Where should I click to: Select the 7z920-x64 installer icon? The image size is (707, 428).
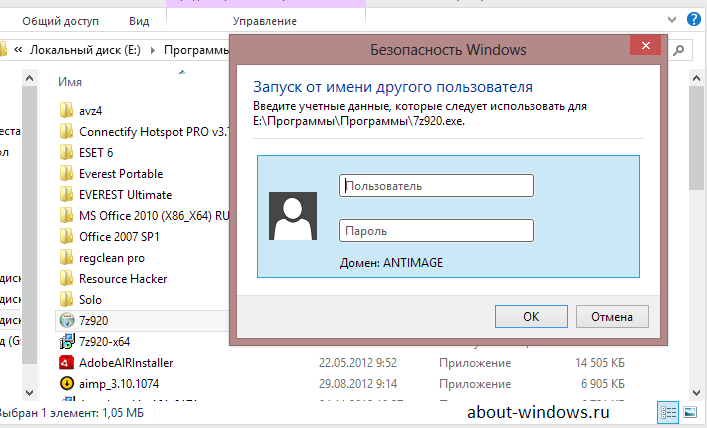(x=67, y=342)
